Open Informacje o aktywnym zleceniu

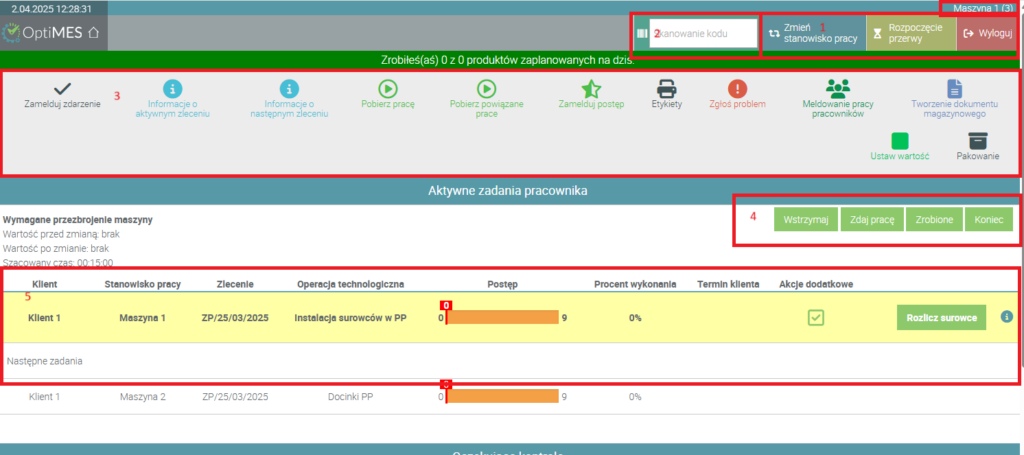coord(172,90)
